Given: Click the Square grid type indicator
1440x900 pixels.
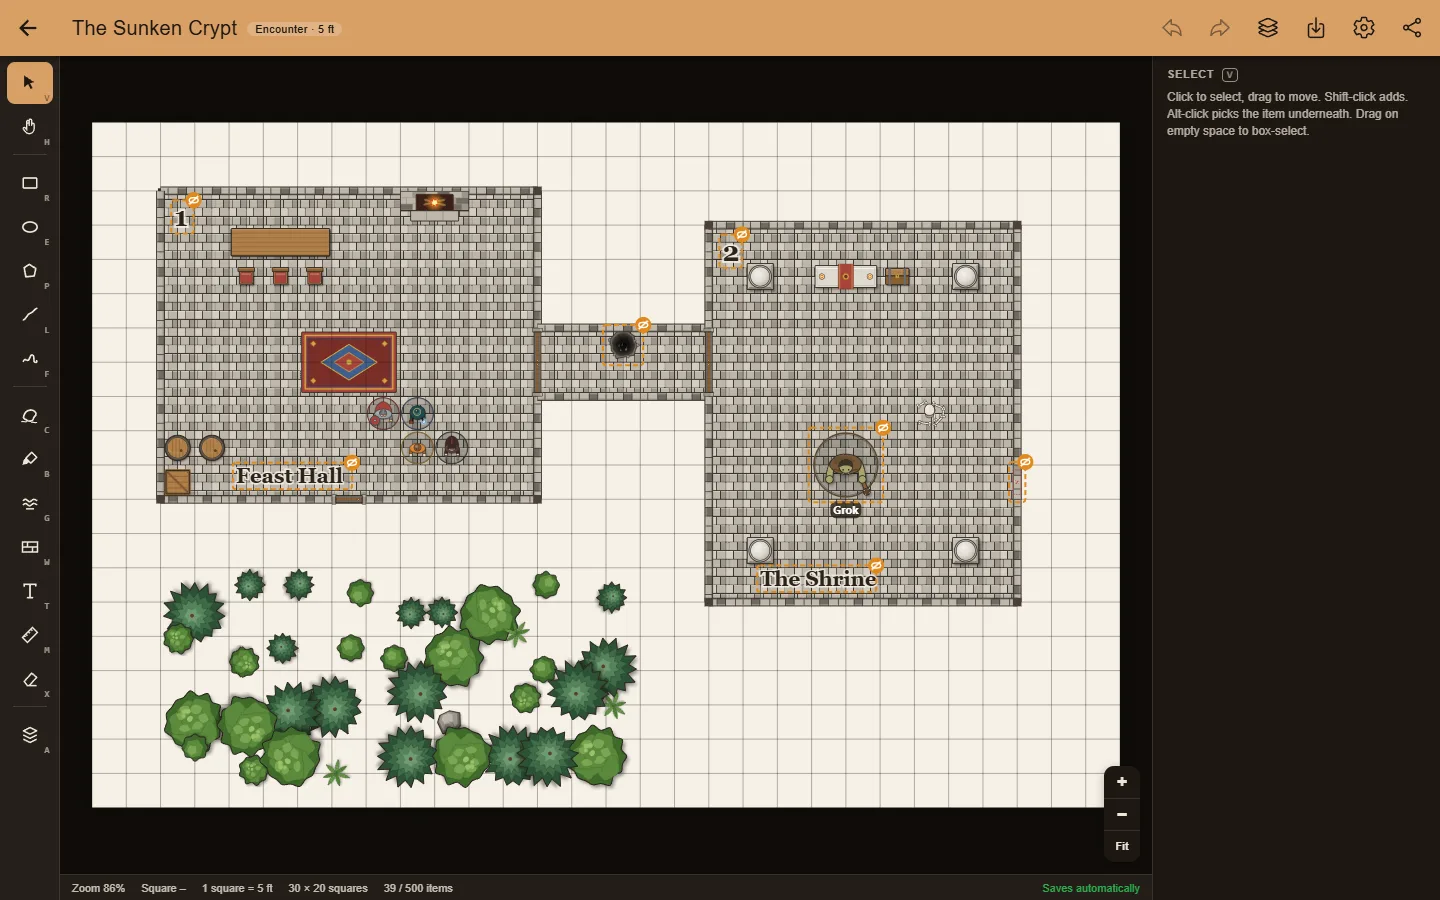Looking at the screenshot, I should tap(163, 888).
